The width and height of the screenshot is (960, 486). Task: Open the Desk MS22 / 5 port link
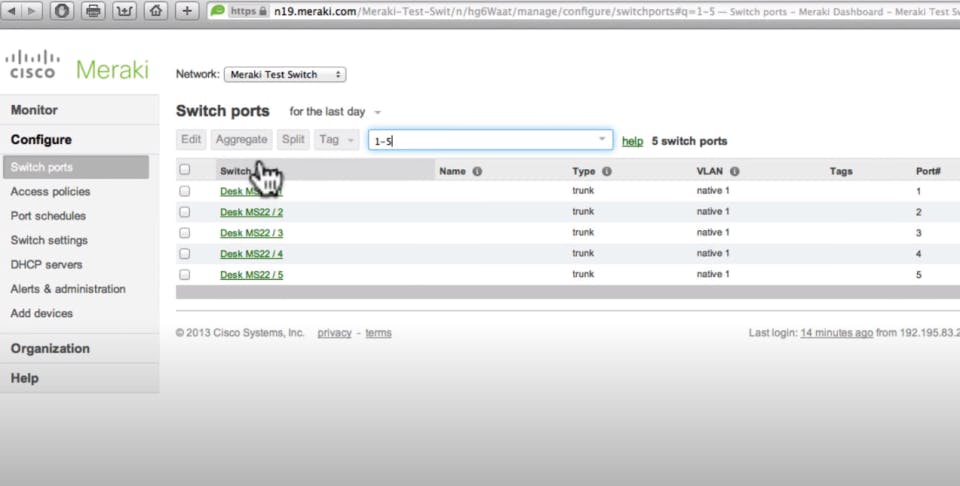coord(252,275)
